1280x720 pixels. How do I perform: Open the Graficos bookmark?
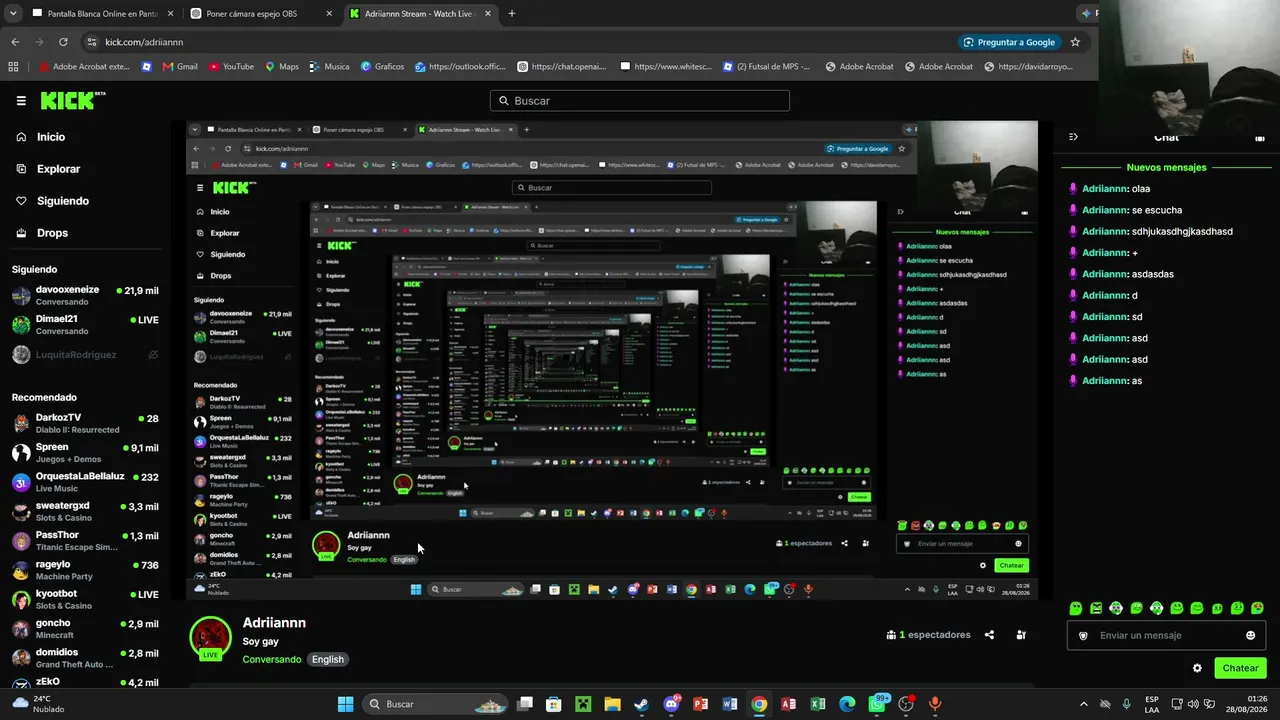coord(382,67)
